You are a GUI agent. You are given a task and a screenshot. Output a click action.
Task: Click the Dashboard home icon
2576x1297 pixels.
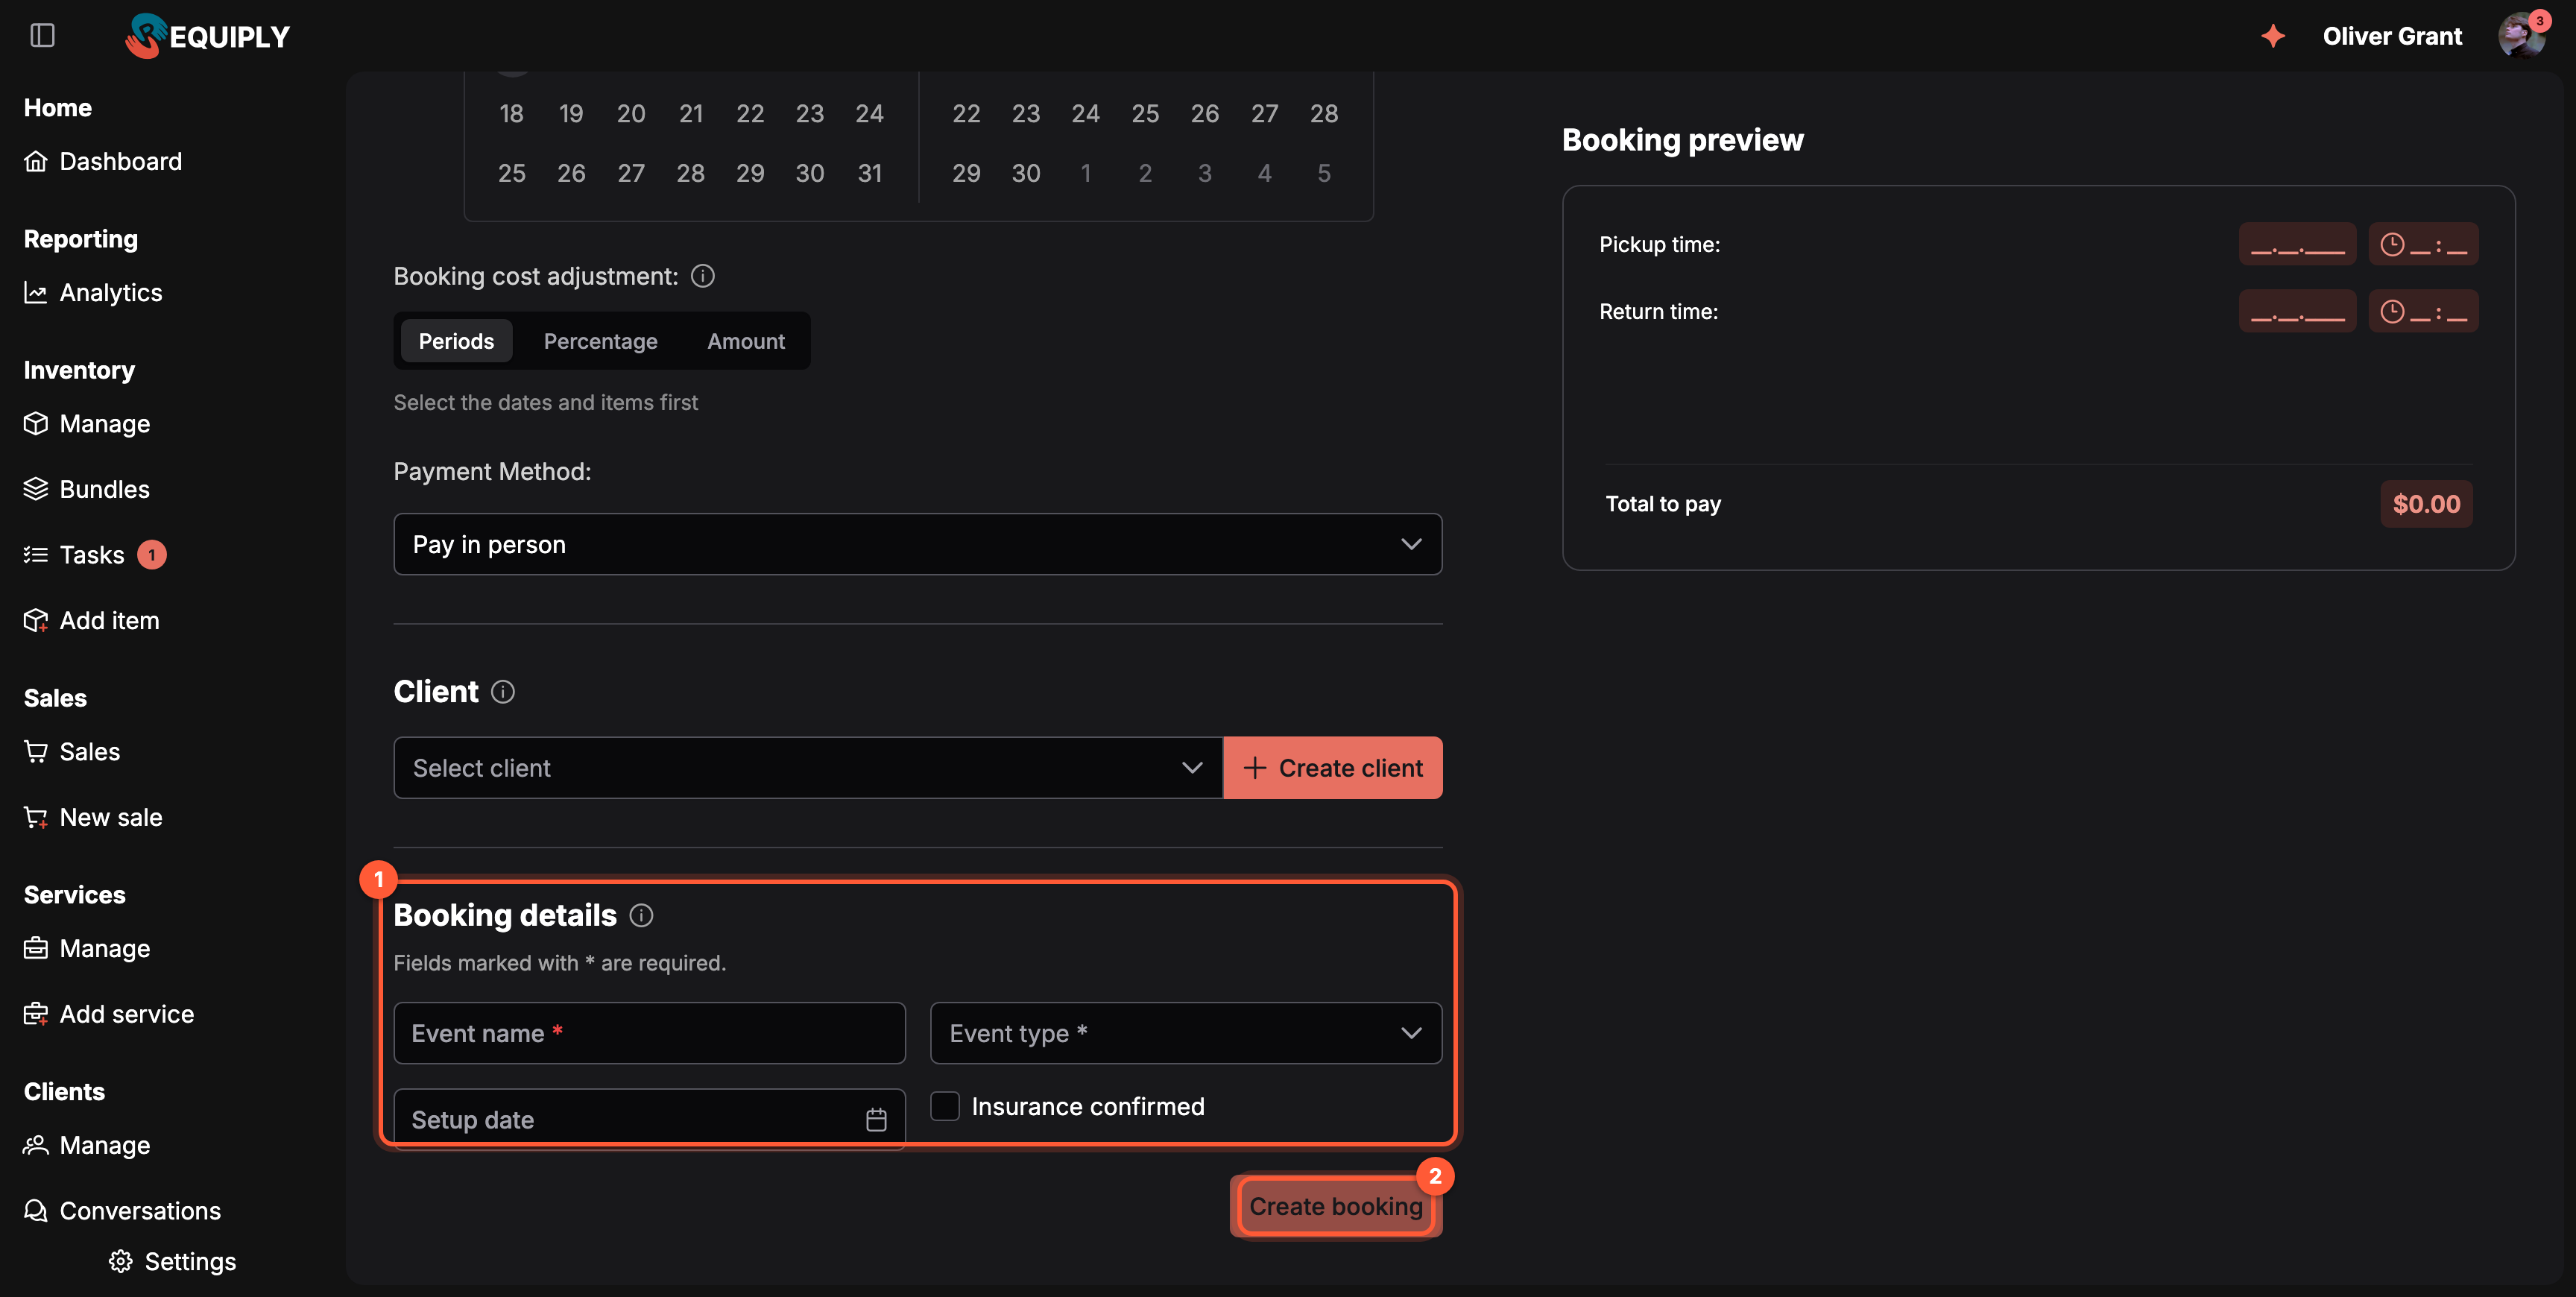coord(36,161)
